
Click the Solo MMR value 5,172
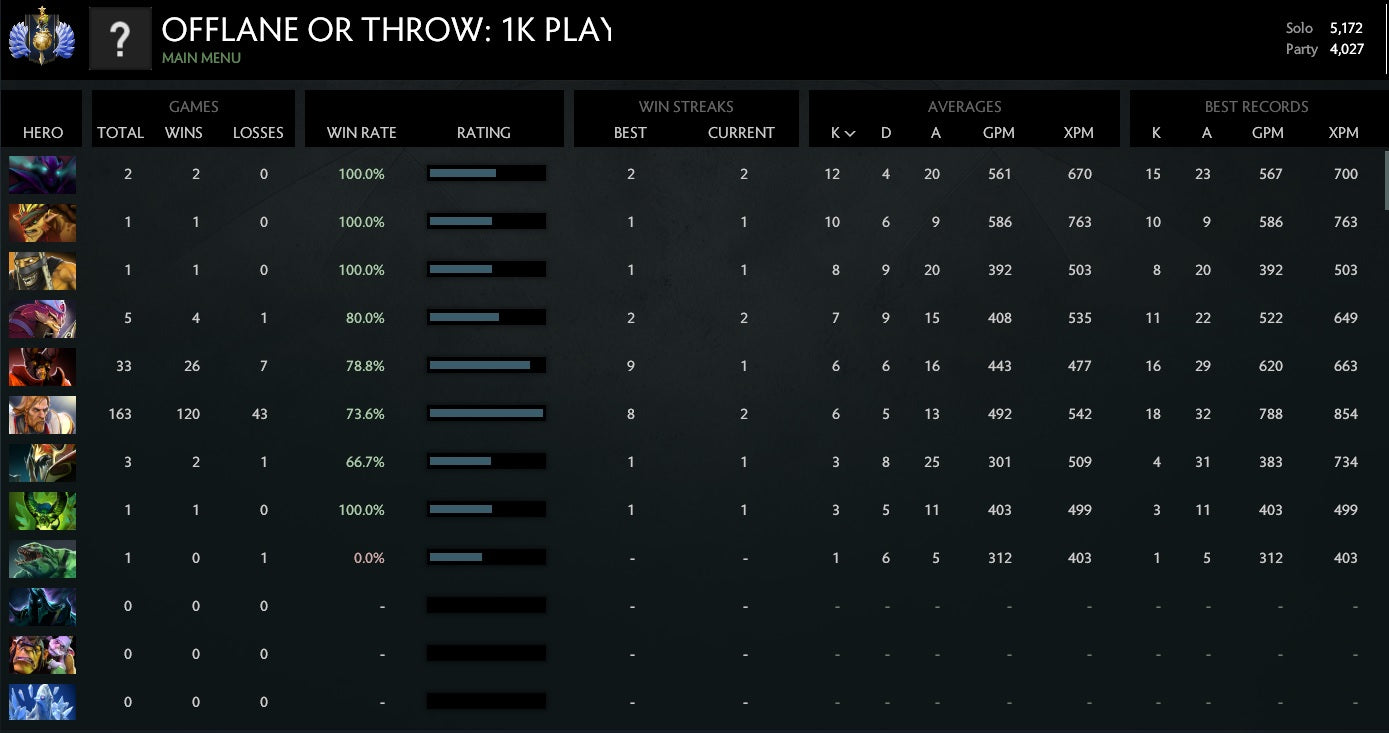point(1346,28)
